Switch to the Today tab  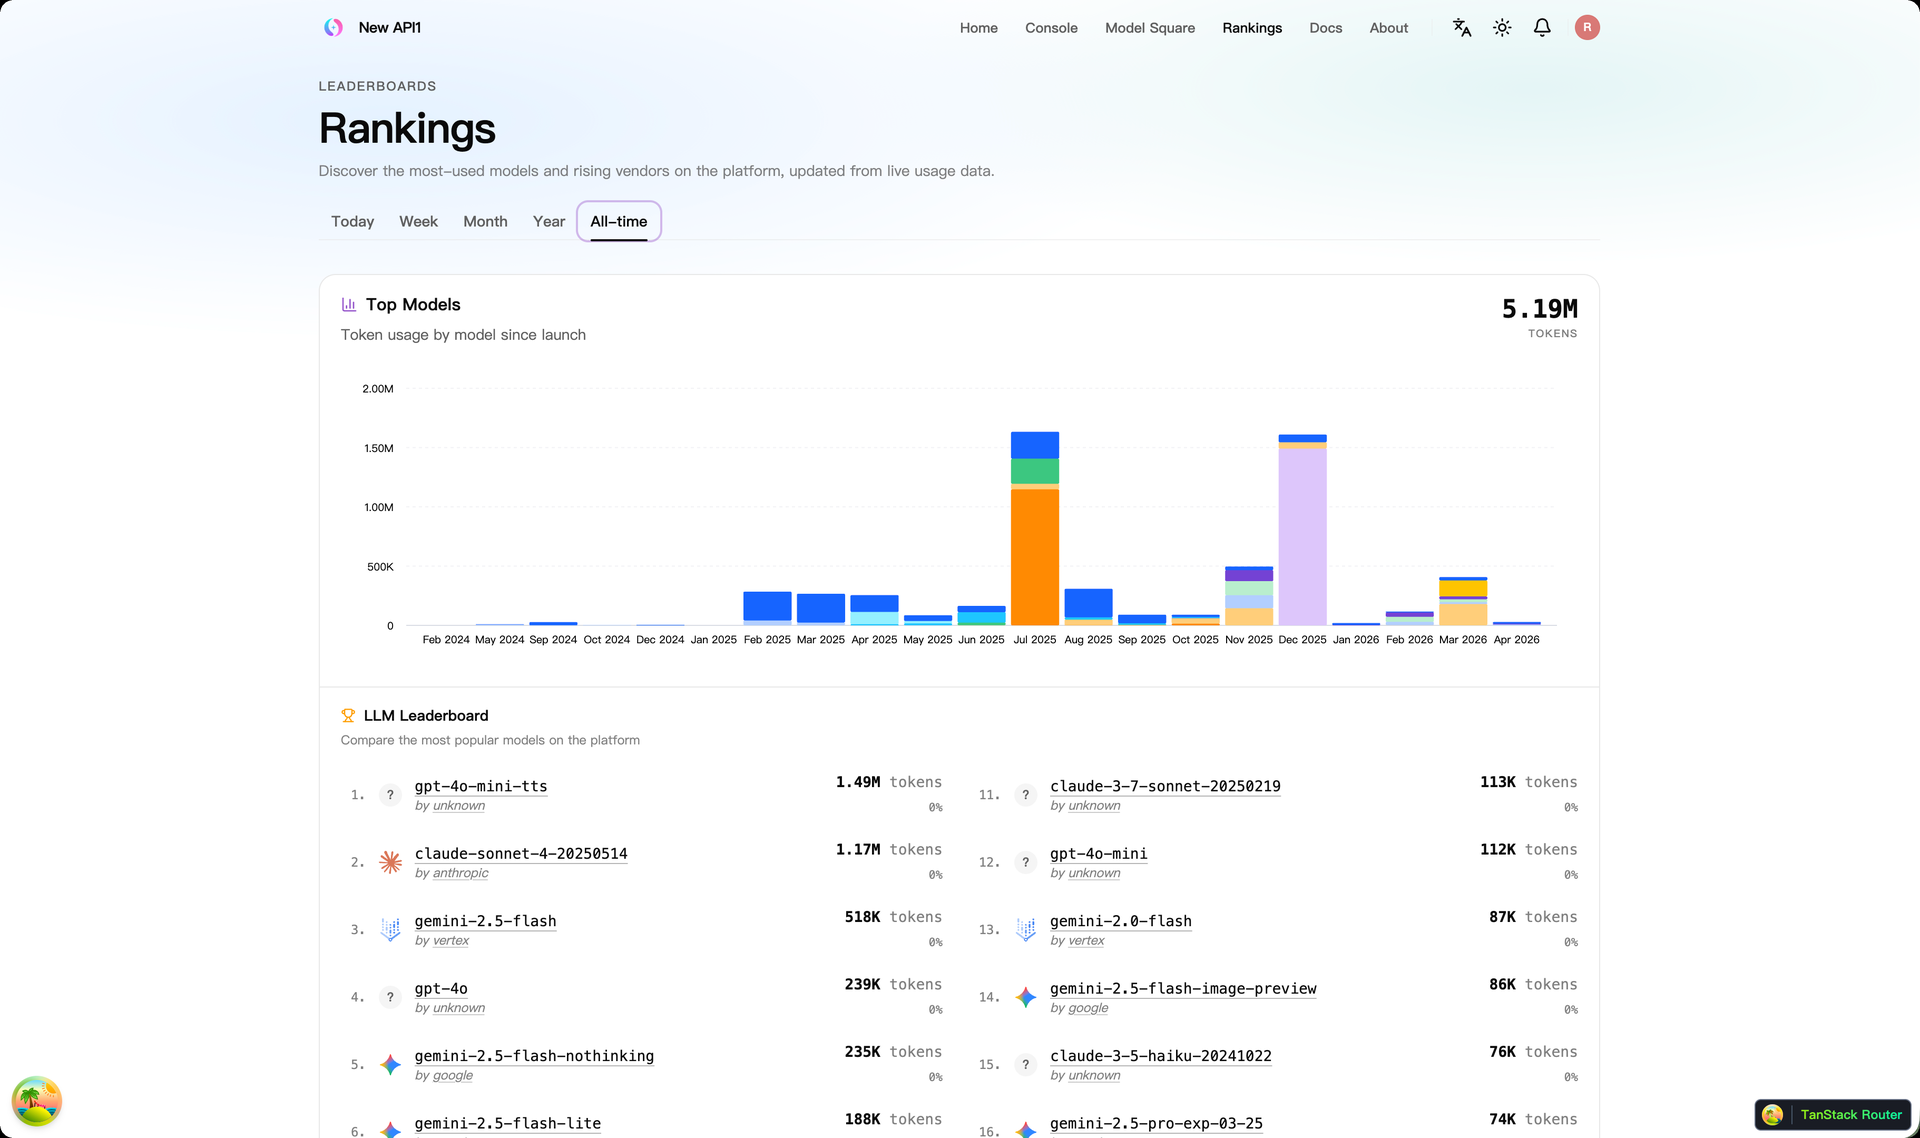353,222
